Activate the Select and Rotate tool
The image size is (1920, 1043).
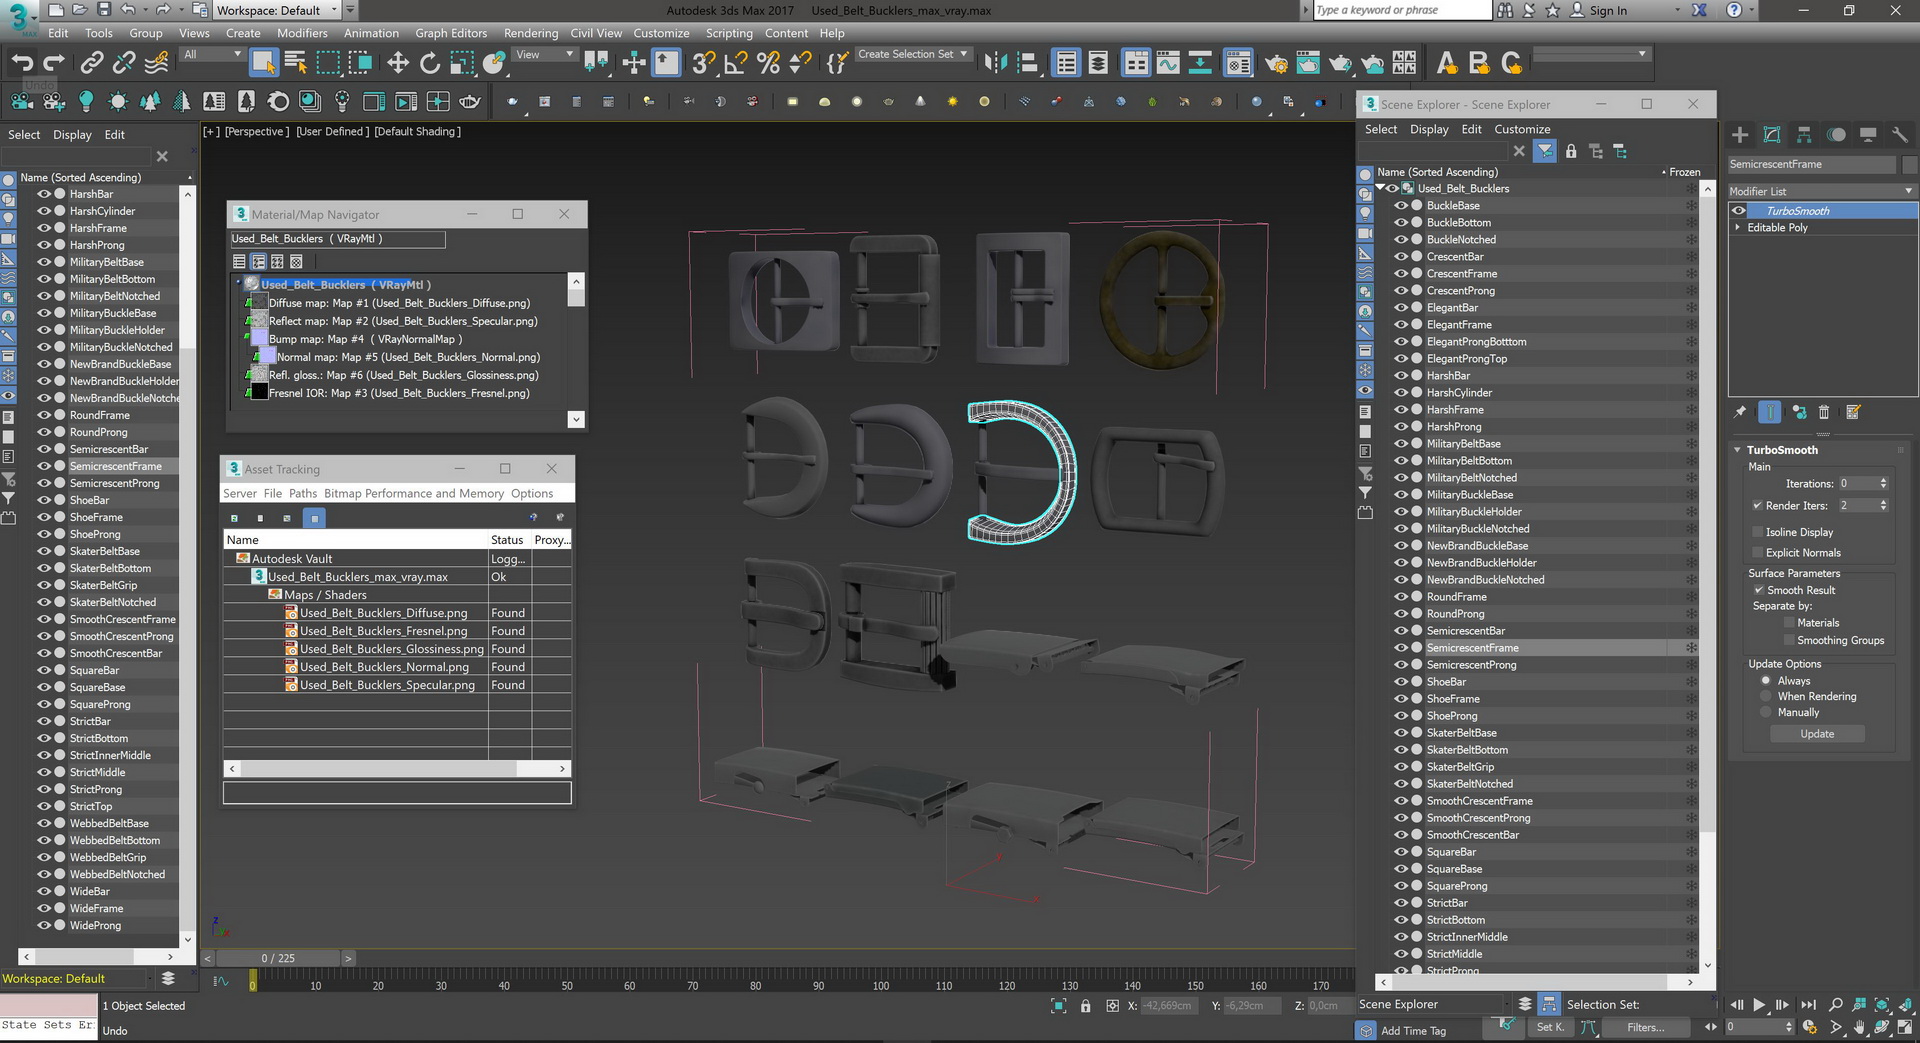coord(430,63)
